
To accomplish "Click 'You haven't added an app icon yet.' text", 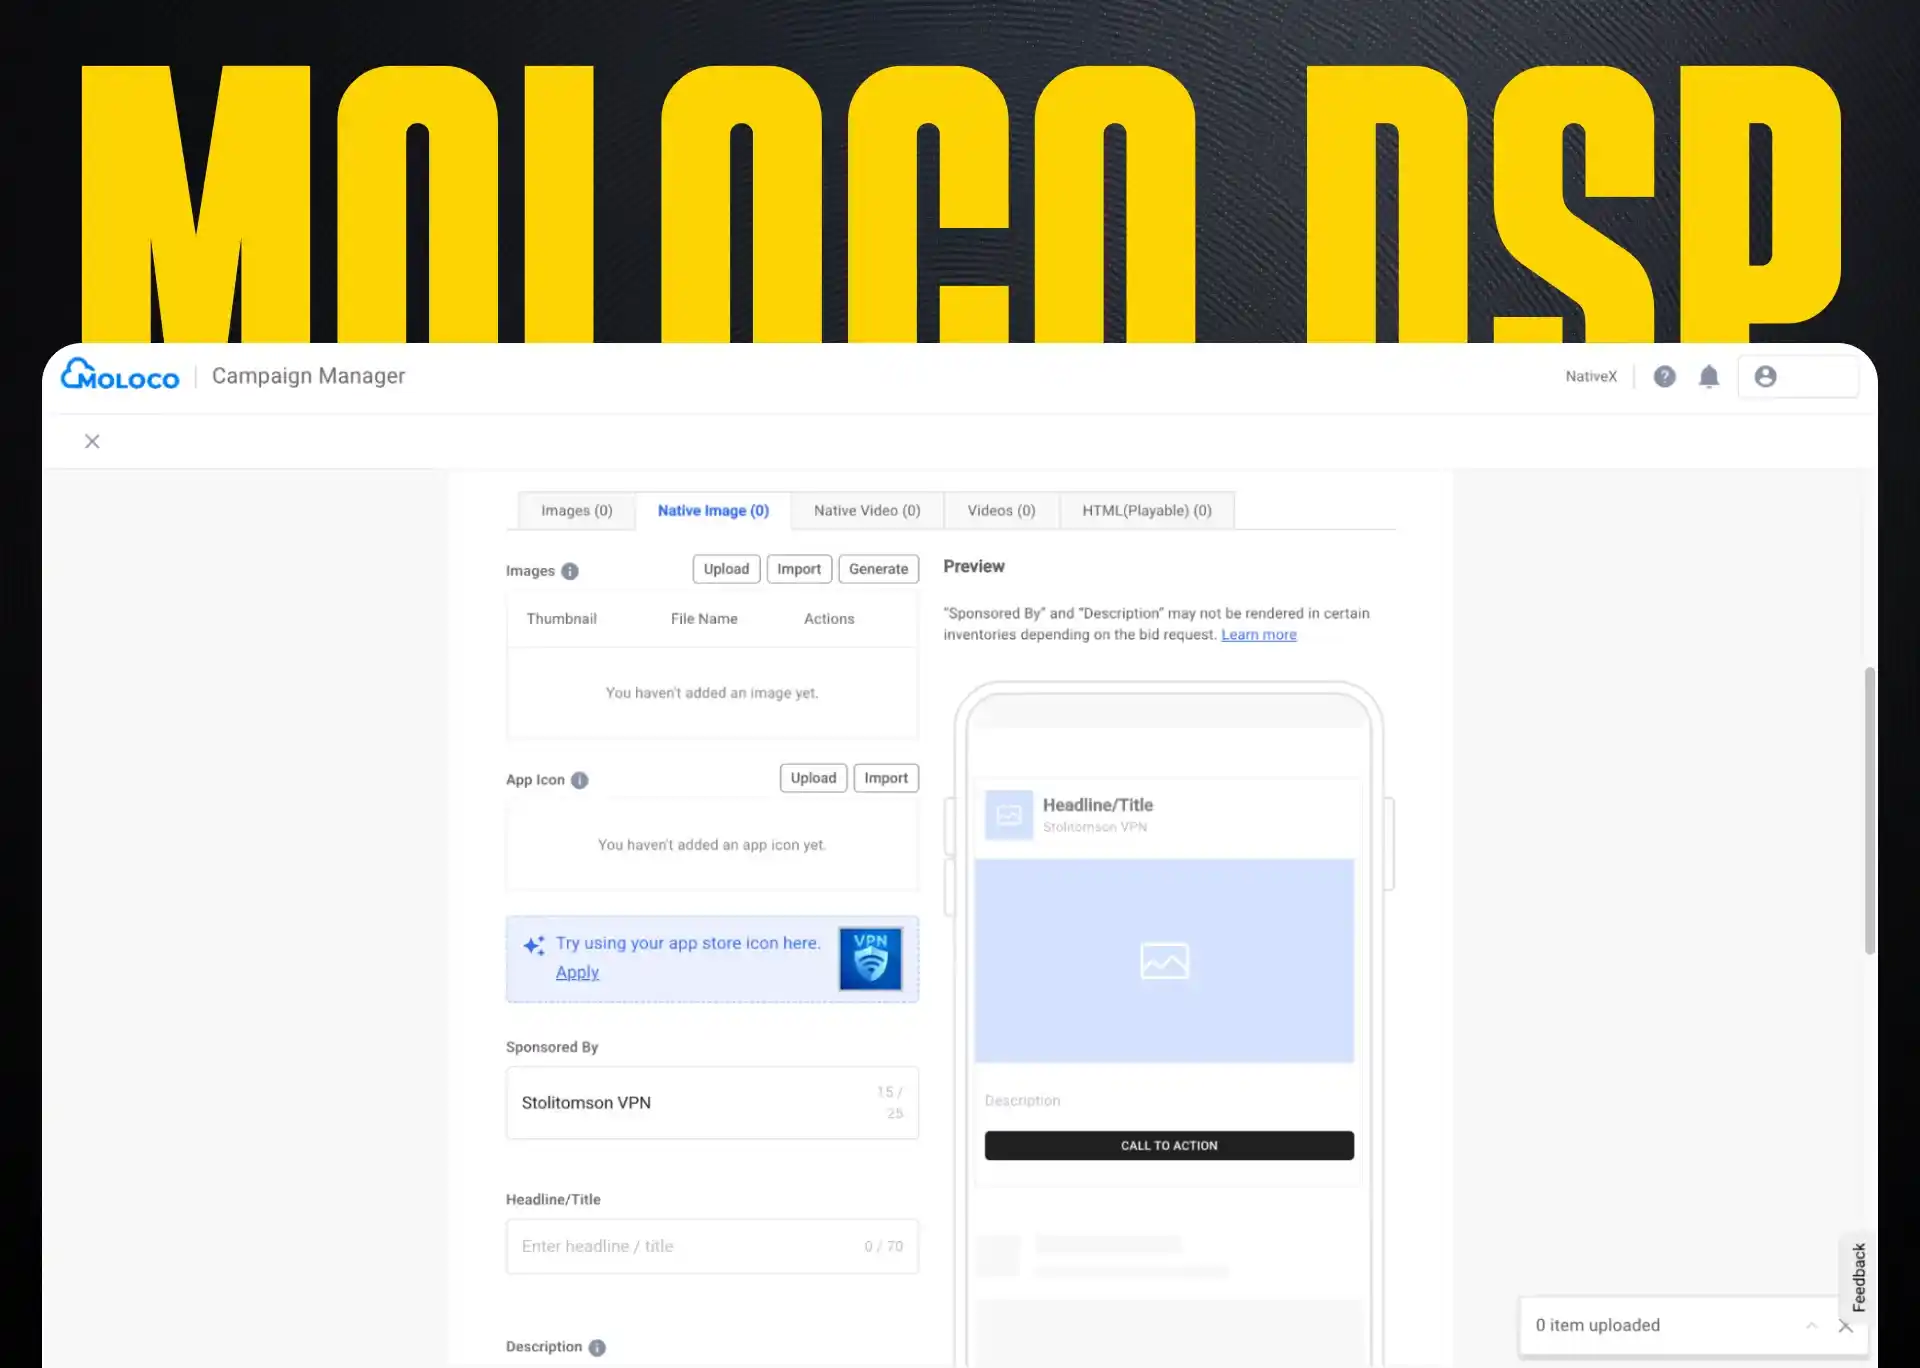I will pos(711,844).
